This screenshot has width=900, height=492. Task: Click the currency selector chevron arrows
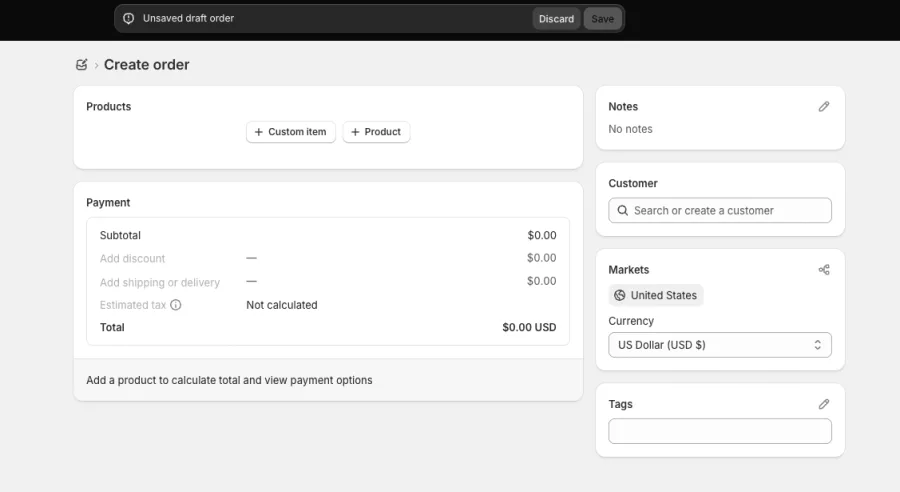point(817,345)
